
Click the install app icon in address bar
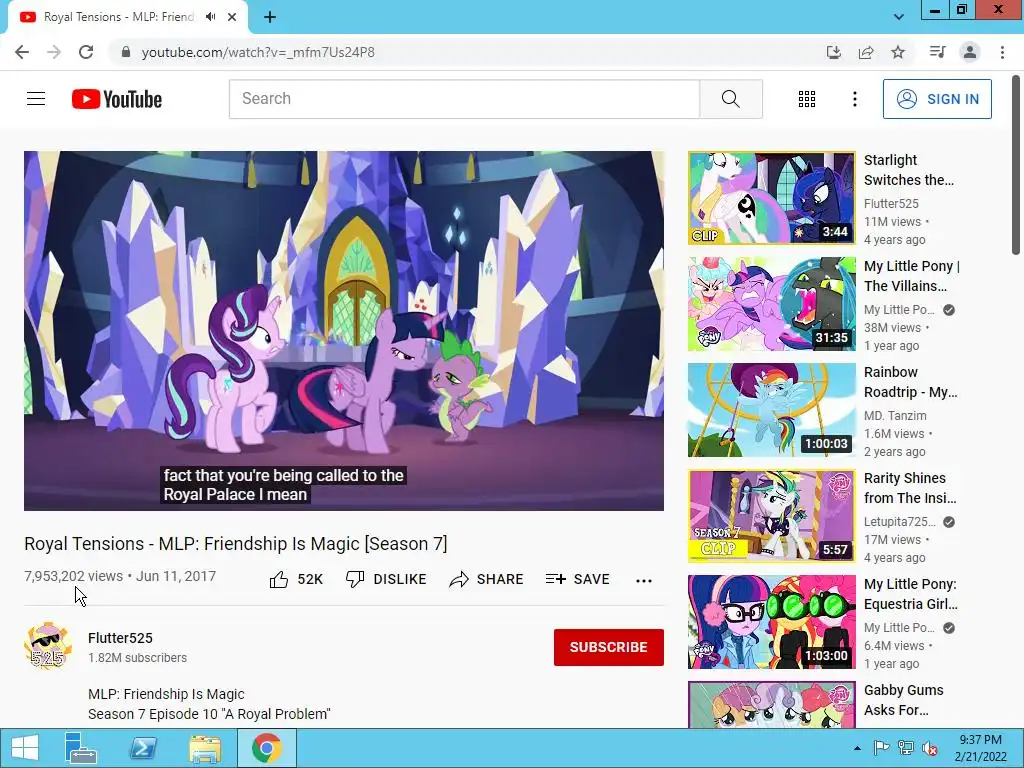[833, 52]
